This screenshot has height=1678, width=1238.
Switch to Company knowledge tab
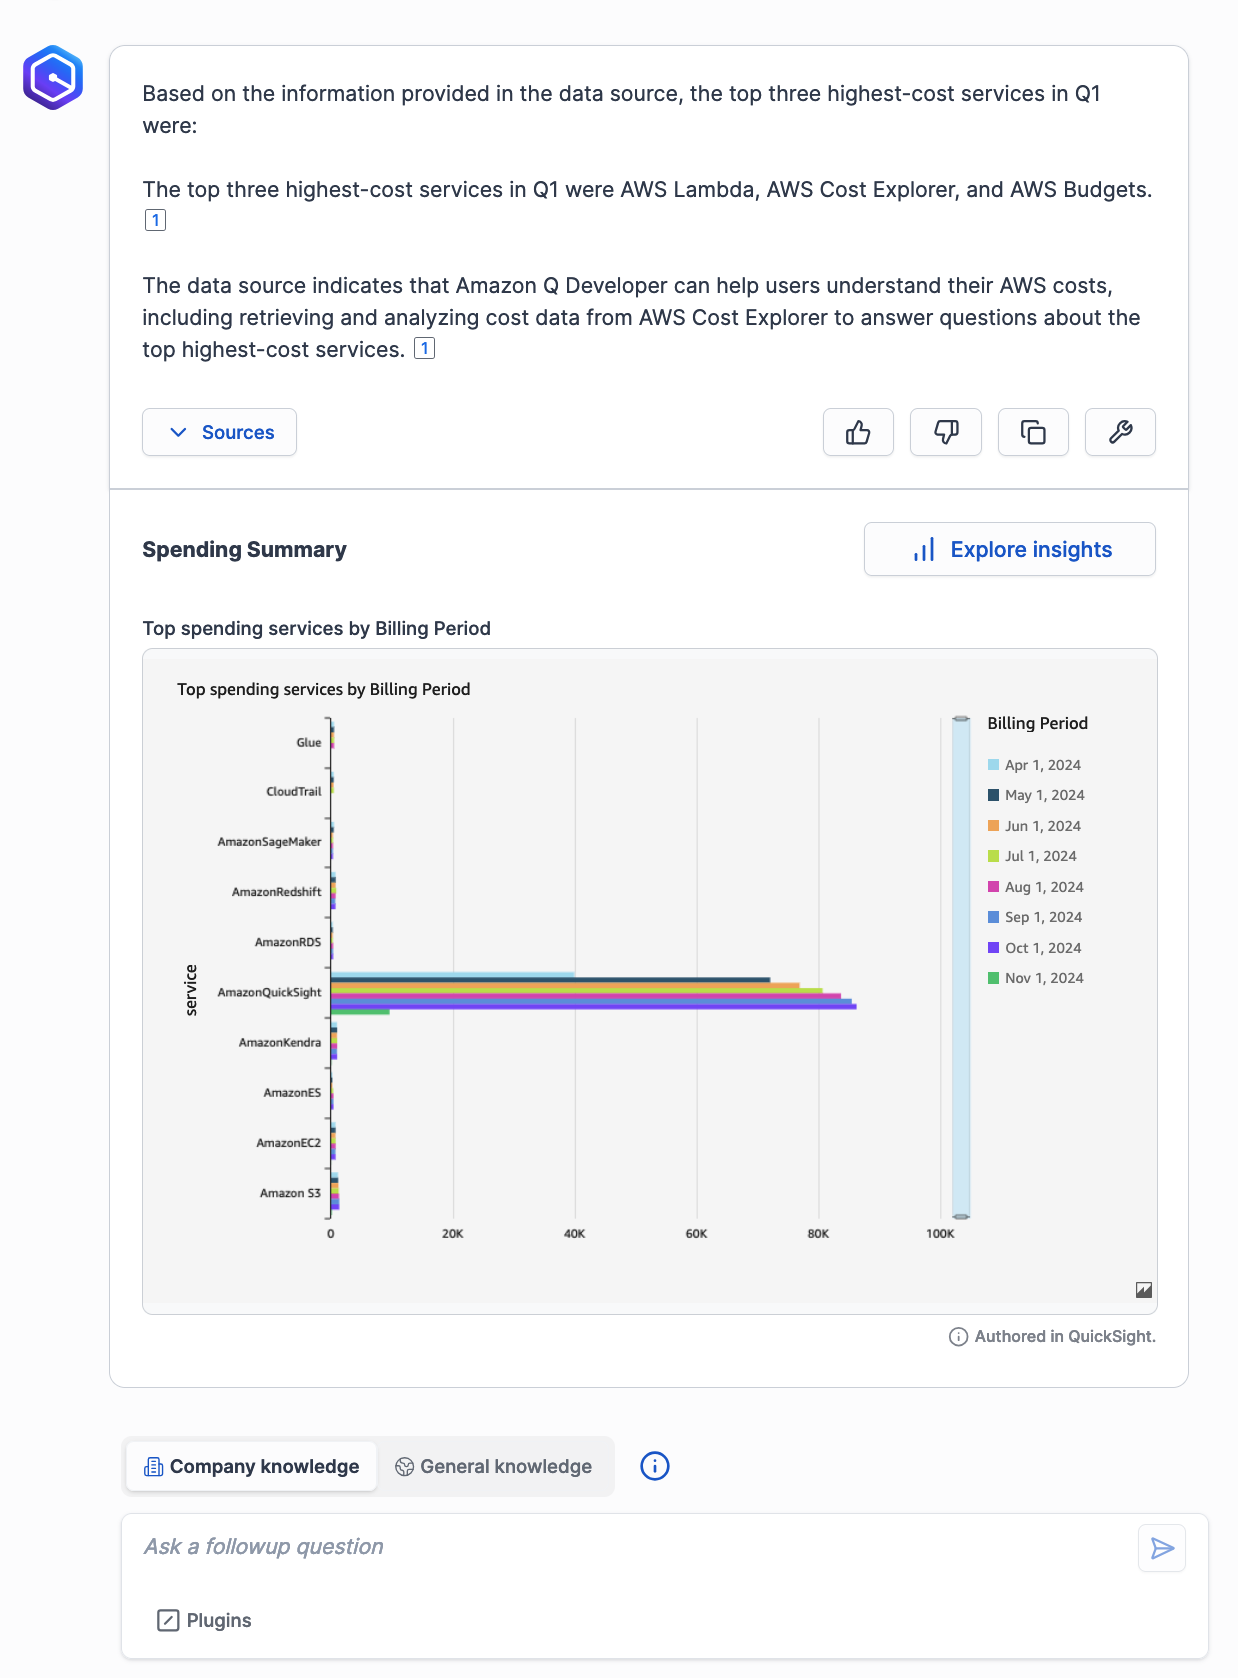pyautogui.click(x=252, y=1466)
